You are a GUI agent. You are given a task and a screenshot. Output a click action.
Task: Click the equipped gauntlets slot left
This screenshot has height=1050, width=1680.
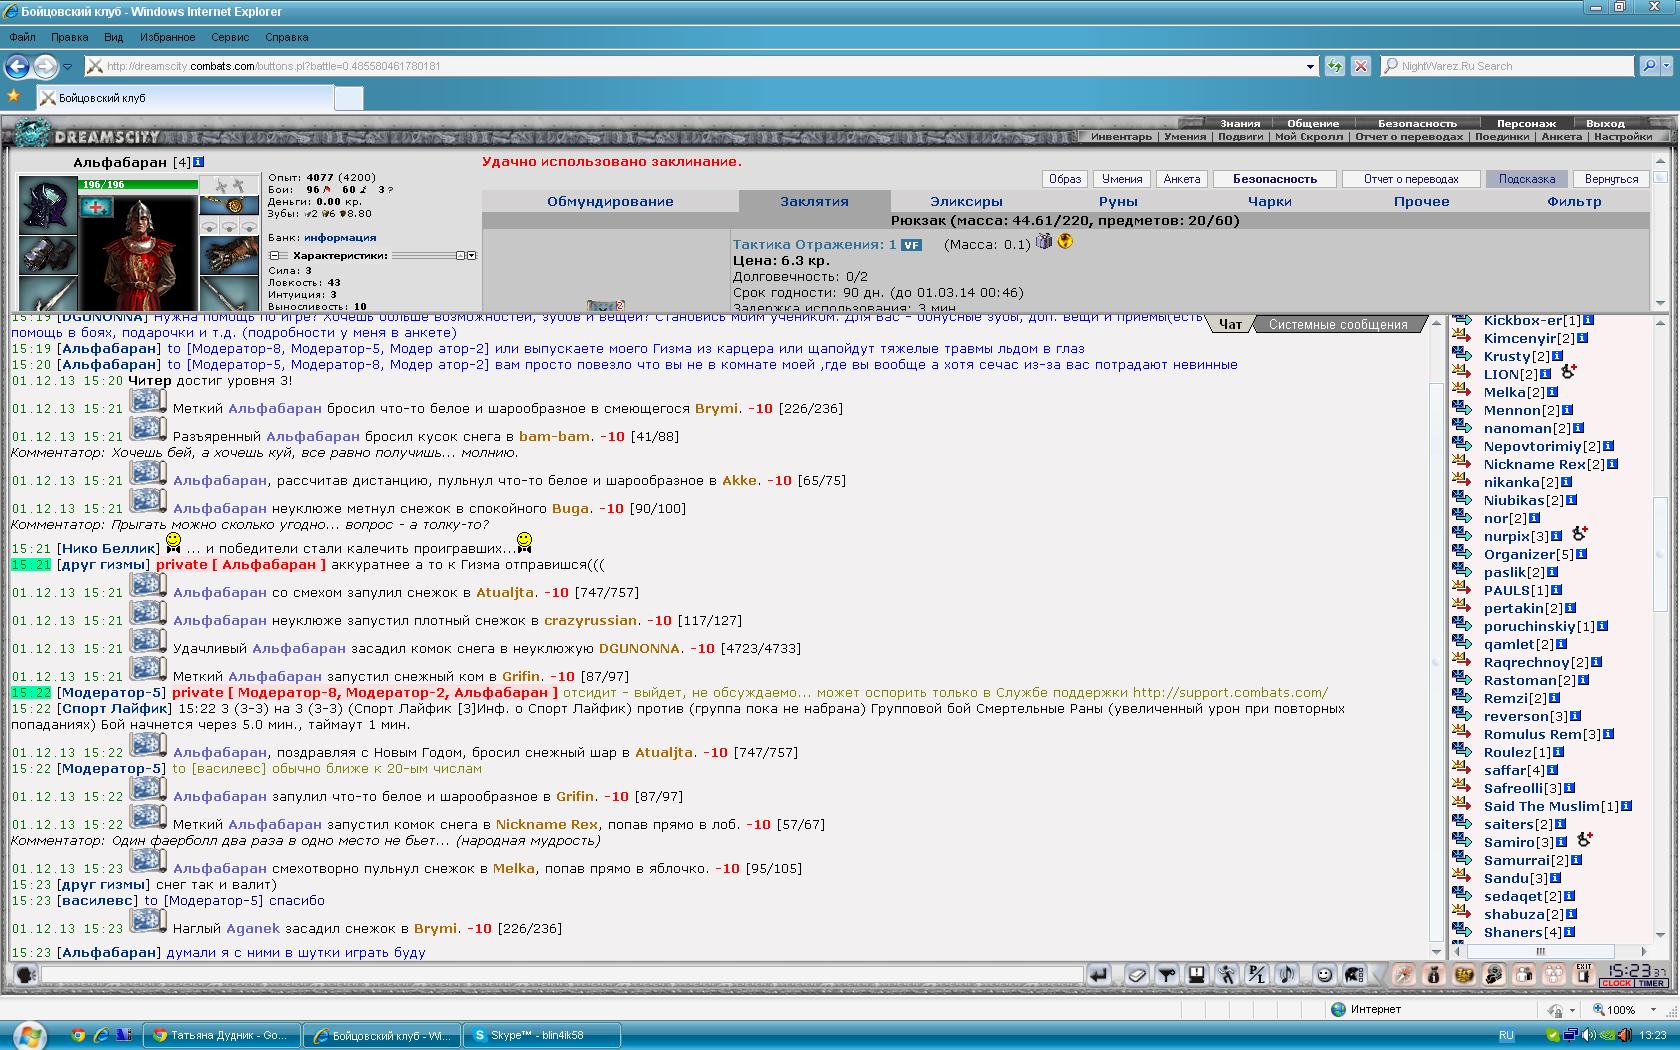48,257
